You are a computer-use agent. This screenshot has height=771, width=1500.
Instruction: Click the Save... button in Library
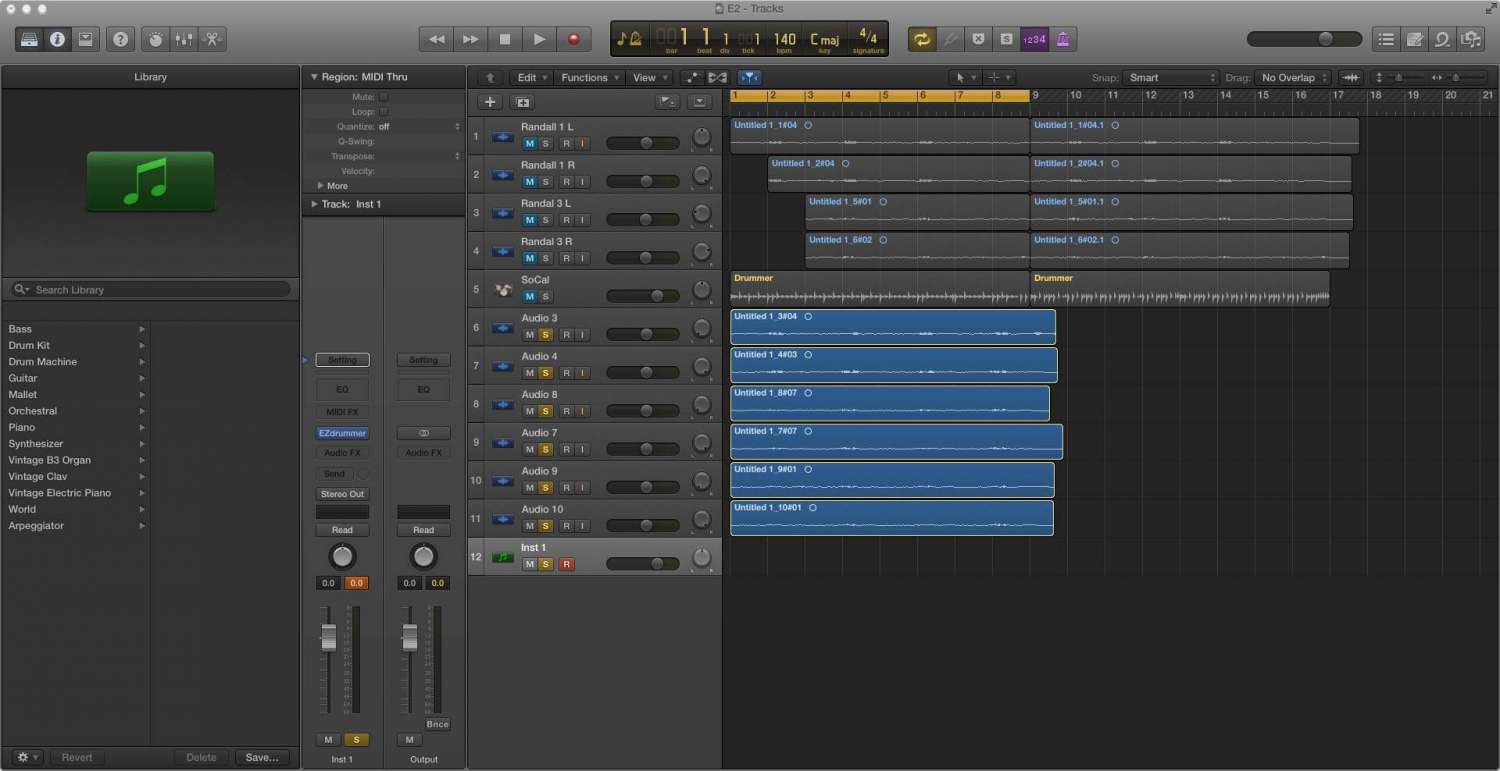(262, 757)
